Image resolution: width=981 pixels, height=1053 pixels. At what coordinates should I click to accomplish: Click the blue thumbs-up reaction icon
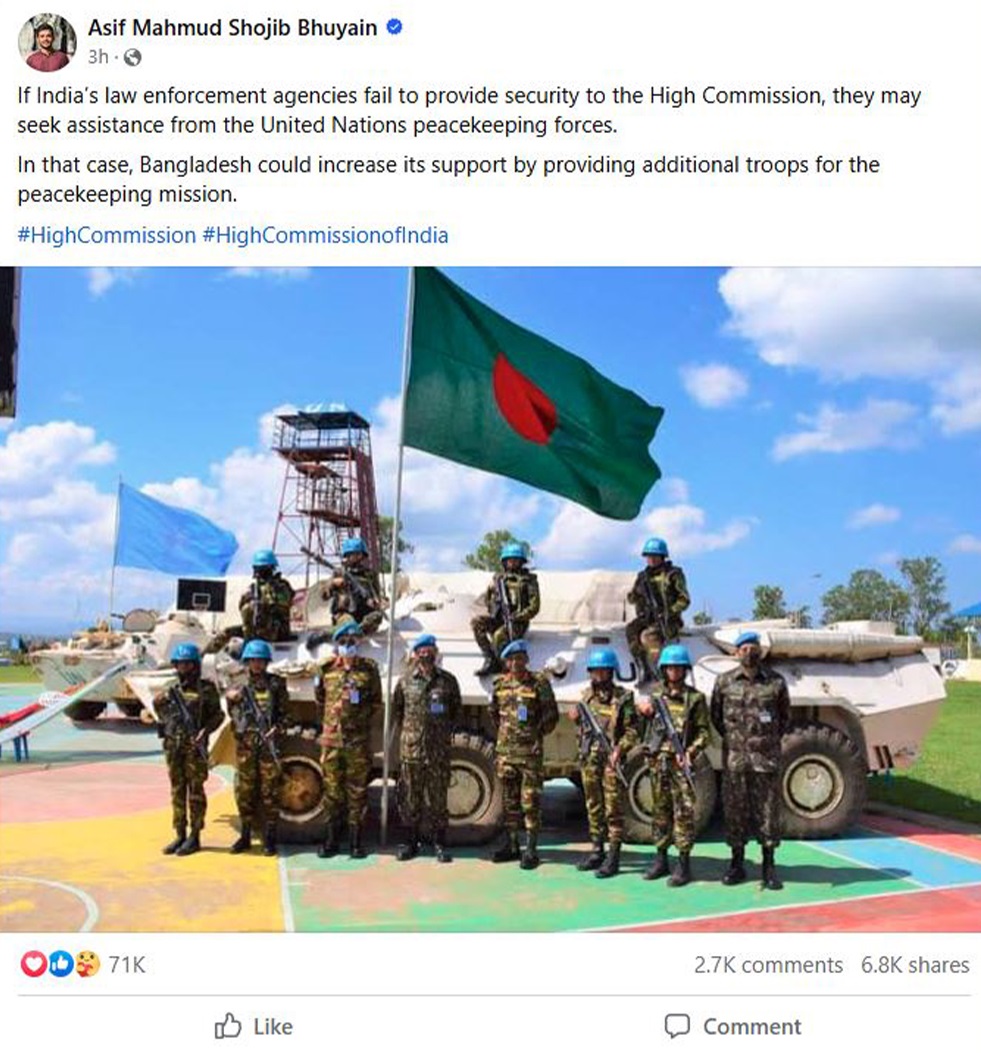click(x=60, y=964)
